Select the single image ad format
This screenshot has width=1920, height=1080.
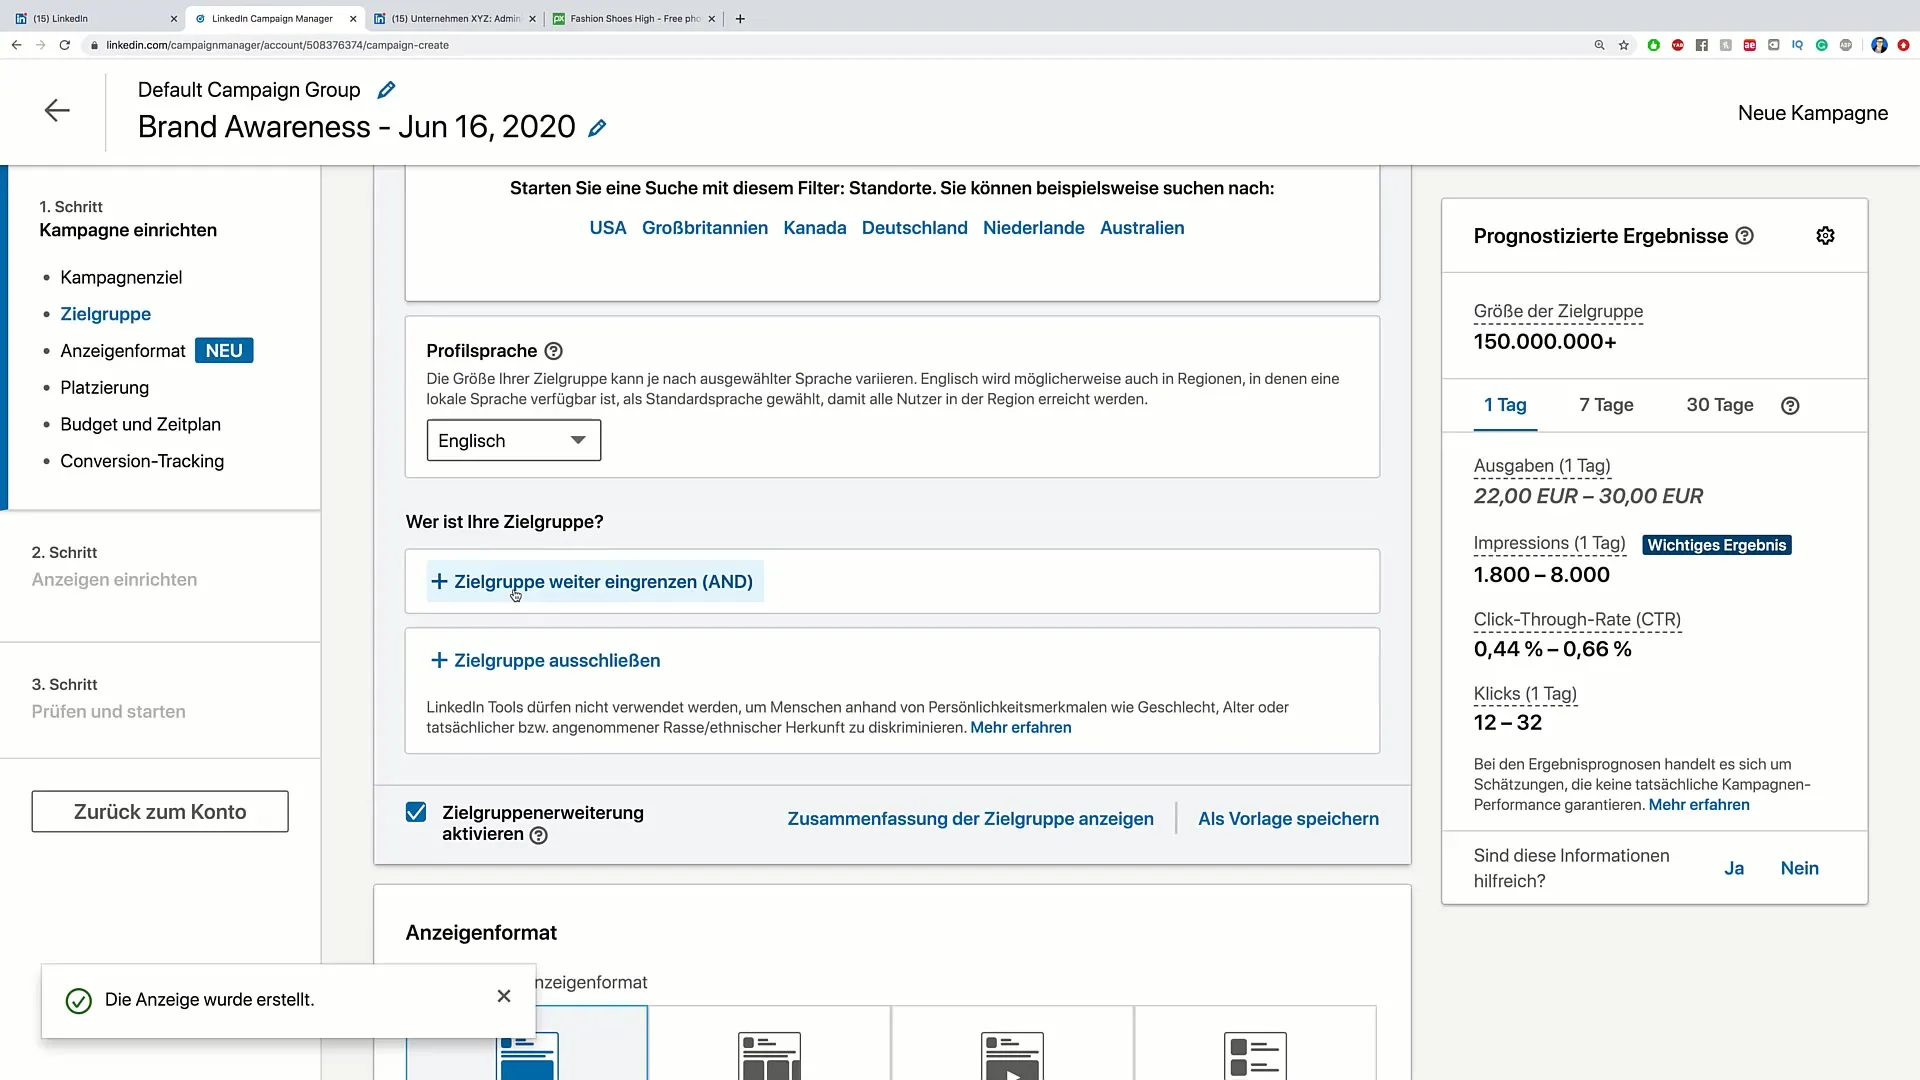pos(527,1056)
